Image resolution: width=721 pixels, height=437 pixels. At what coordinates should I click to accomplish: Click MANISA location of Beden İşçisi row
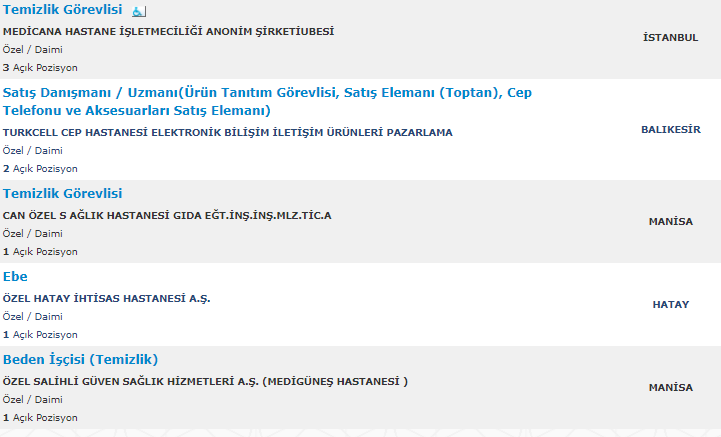[671, 388]
